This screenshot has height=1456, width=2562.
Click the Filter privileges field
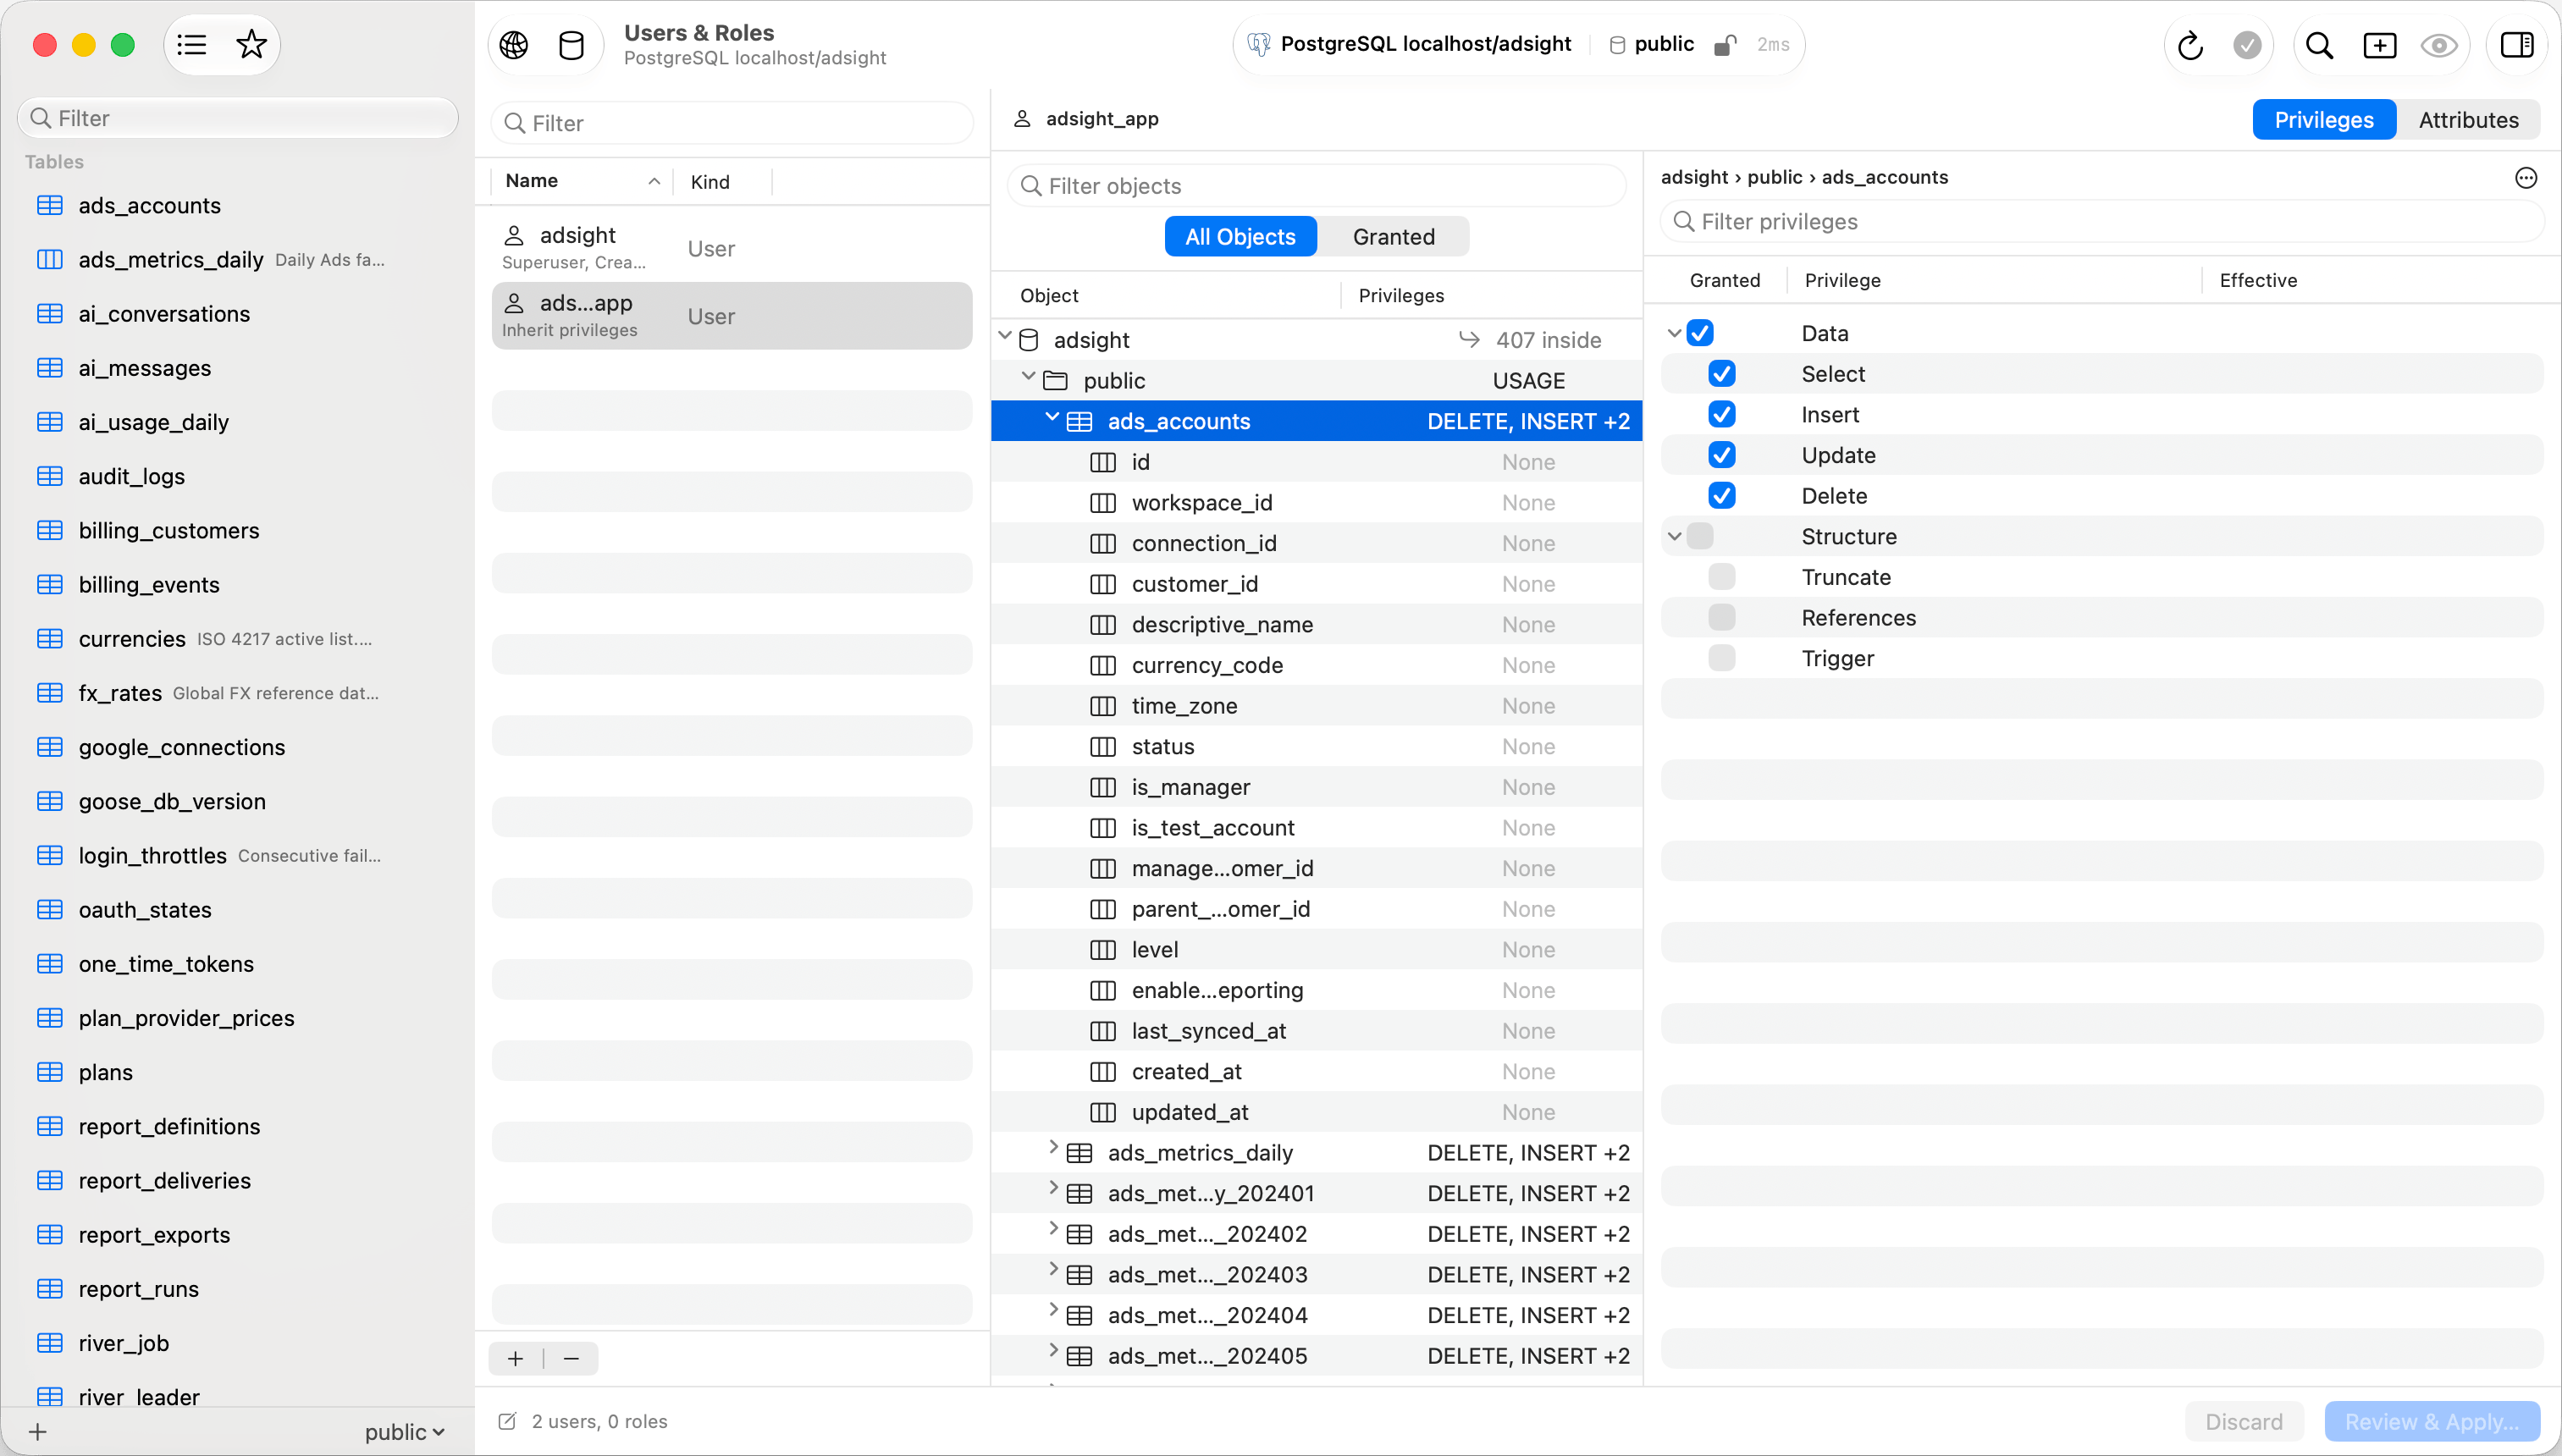coord(2102,221)
